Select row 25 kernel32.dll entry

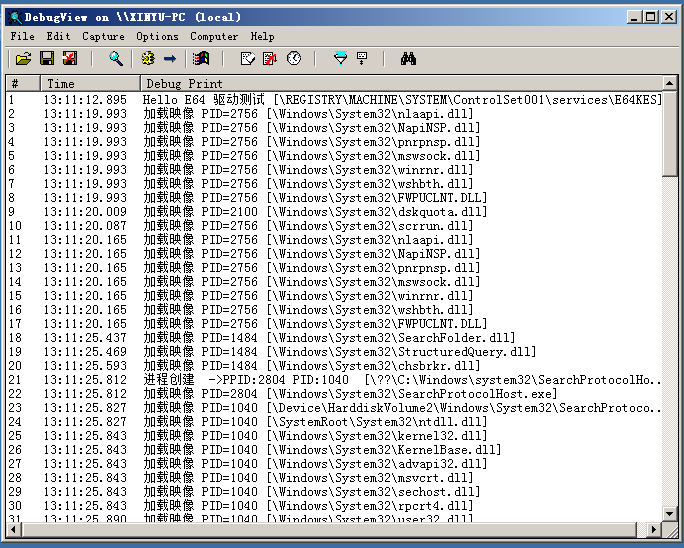tap(334, 435)
